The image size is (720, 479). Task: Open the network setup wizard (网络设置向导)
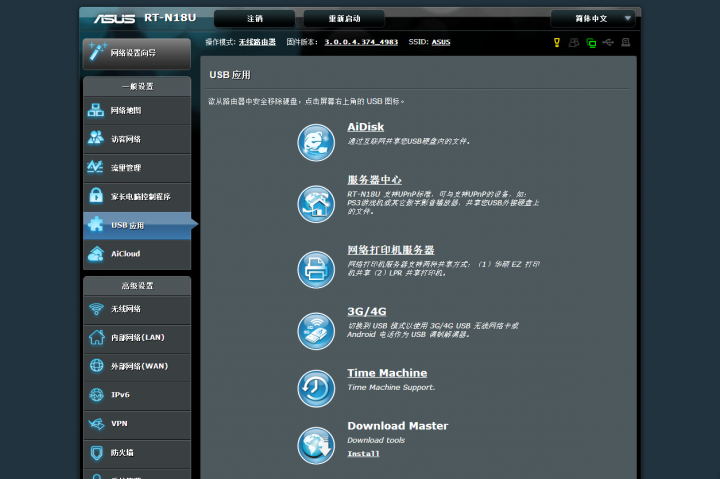click(137, 53)
